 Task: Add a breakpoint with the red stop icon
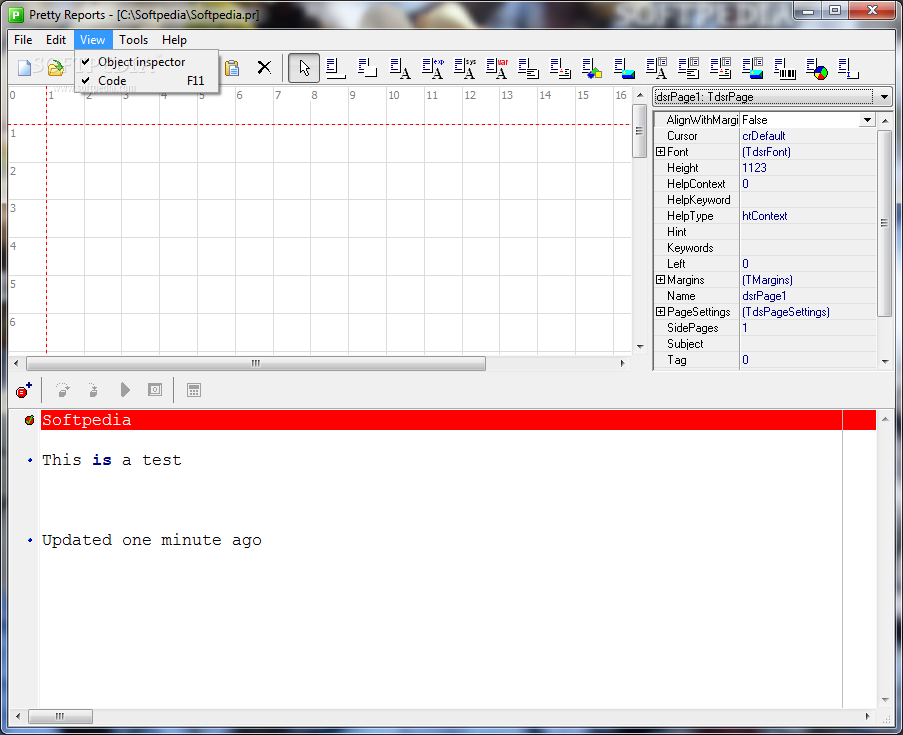click(24, 391)
